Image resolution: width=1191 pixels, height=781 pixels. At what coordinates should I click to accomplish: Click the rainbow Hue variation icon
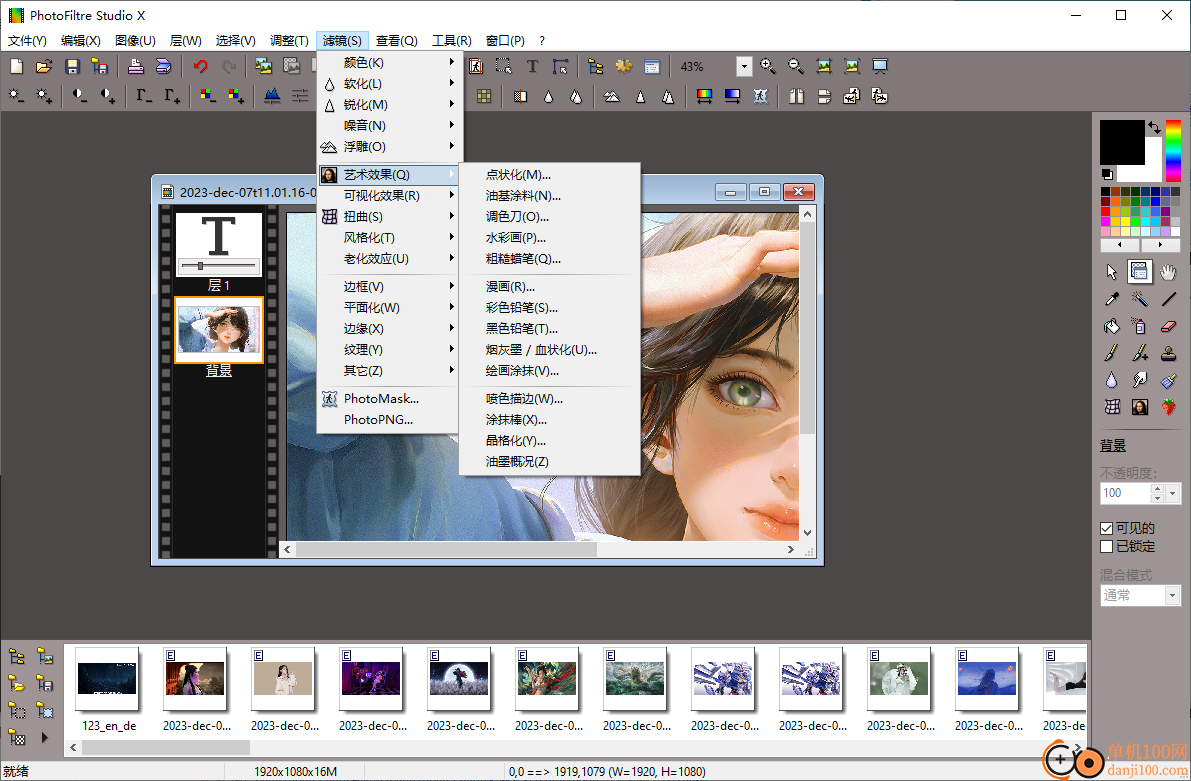(704, 96)
